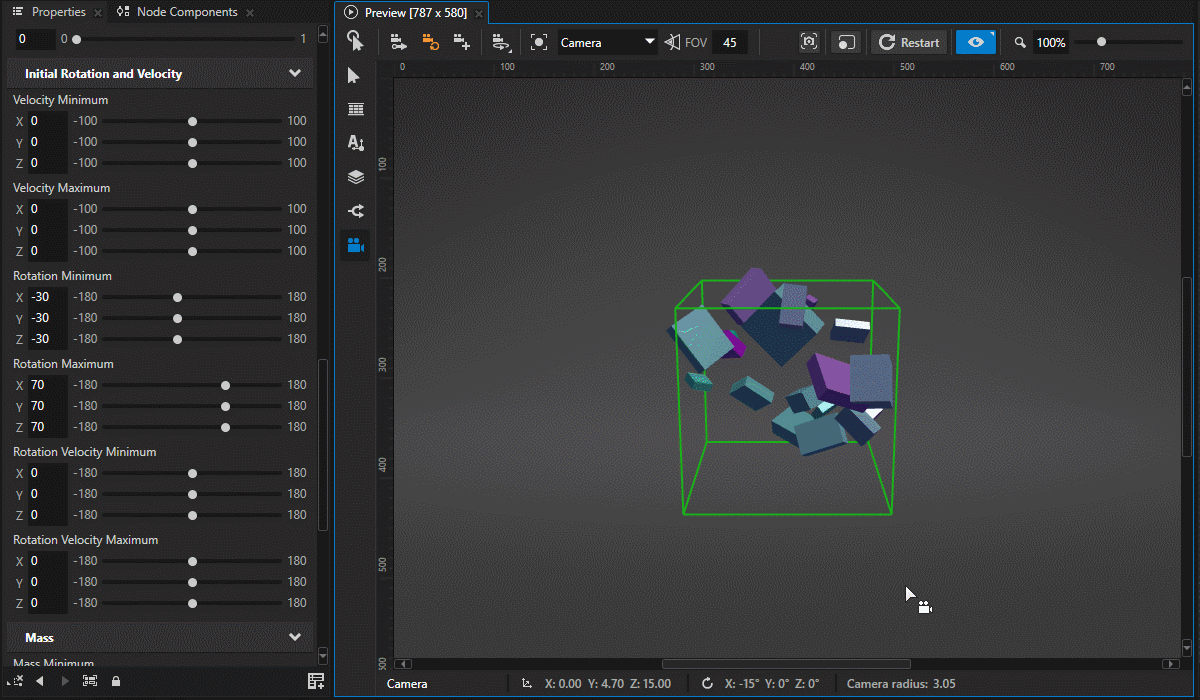Collapse the Initial Rotation and Velocity section
1200x700 pixels.
[x=295, y=73]
